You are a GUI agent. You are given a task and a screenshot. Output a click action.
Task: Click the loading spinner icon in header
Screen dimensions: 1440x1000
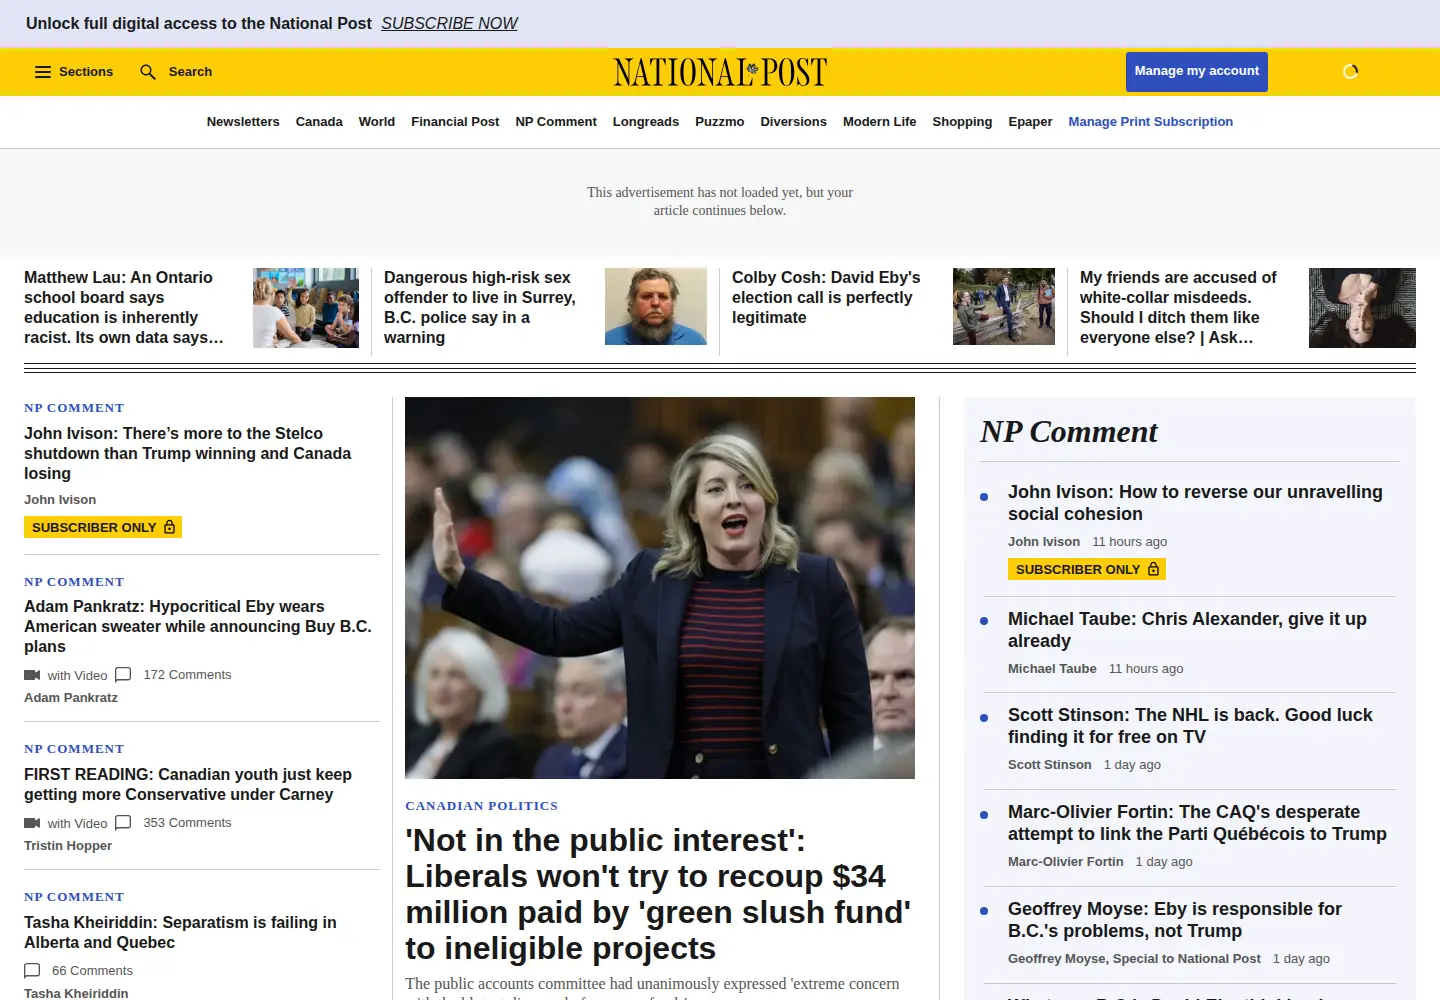(1350, 71)
